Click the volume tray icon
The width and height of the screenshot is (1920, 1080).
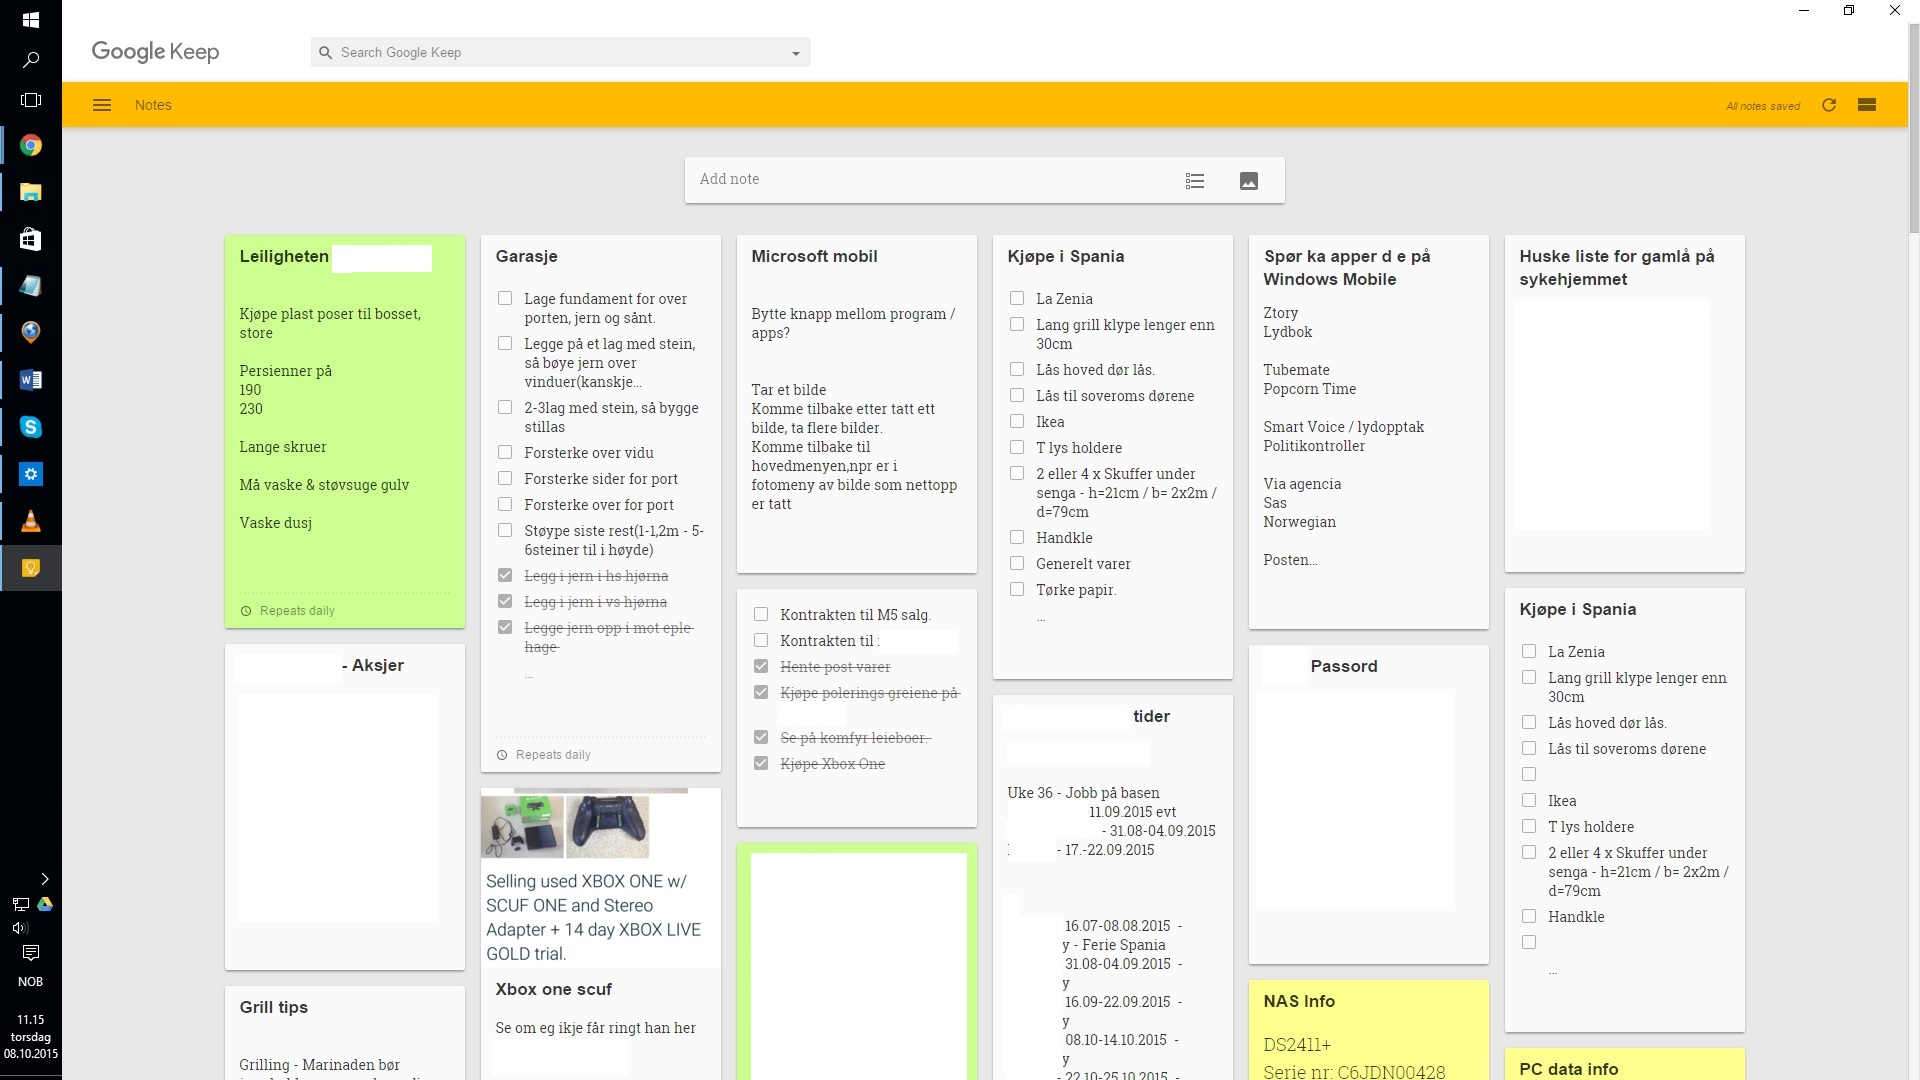point(20,928)
